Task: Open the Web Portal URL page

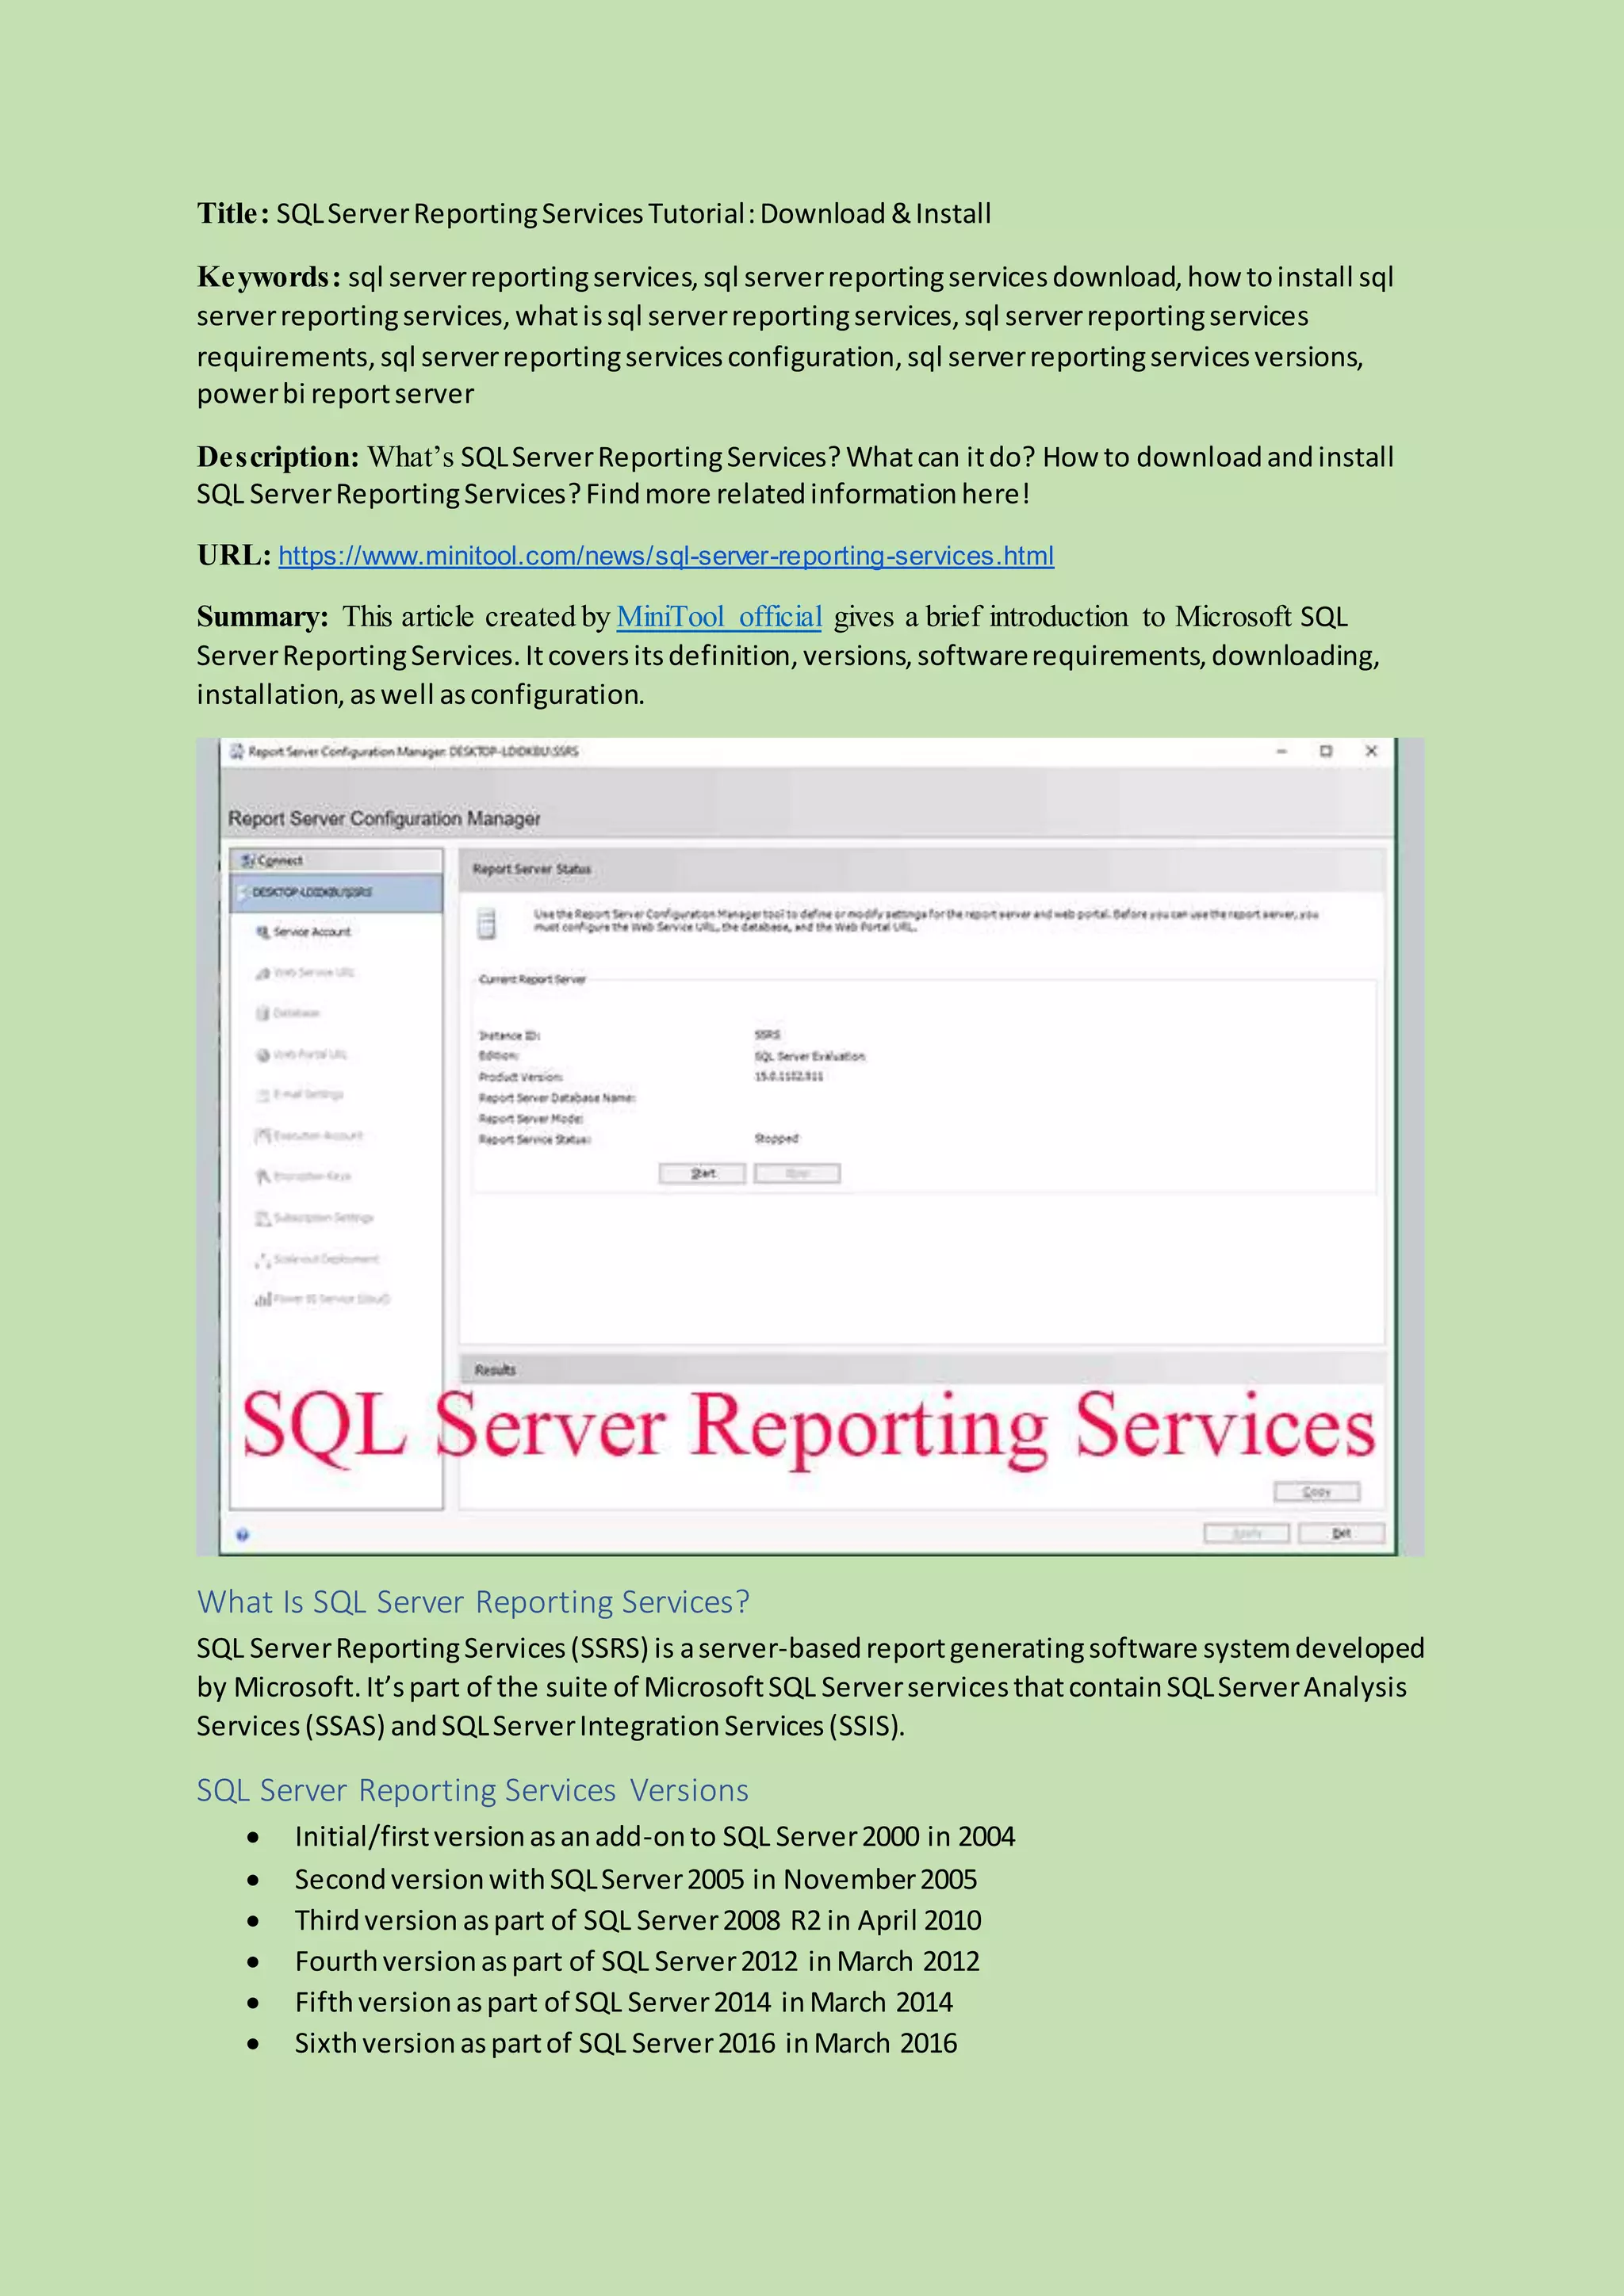Action: coord(310,1055)
